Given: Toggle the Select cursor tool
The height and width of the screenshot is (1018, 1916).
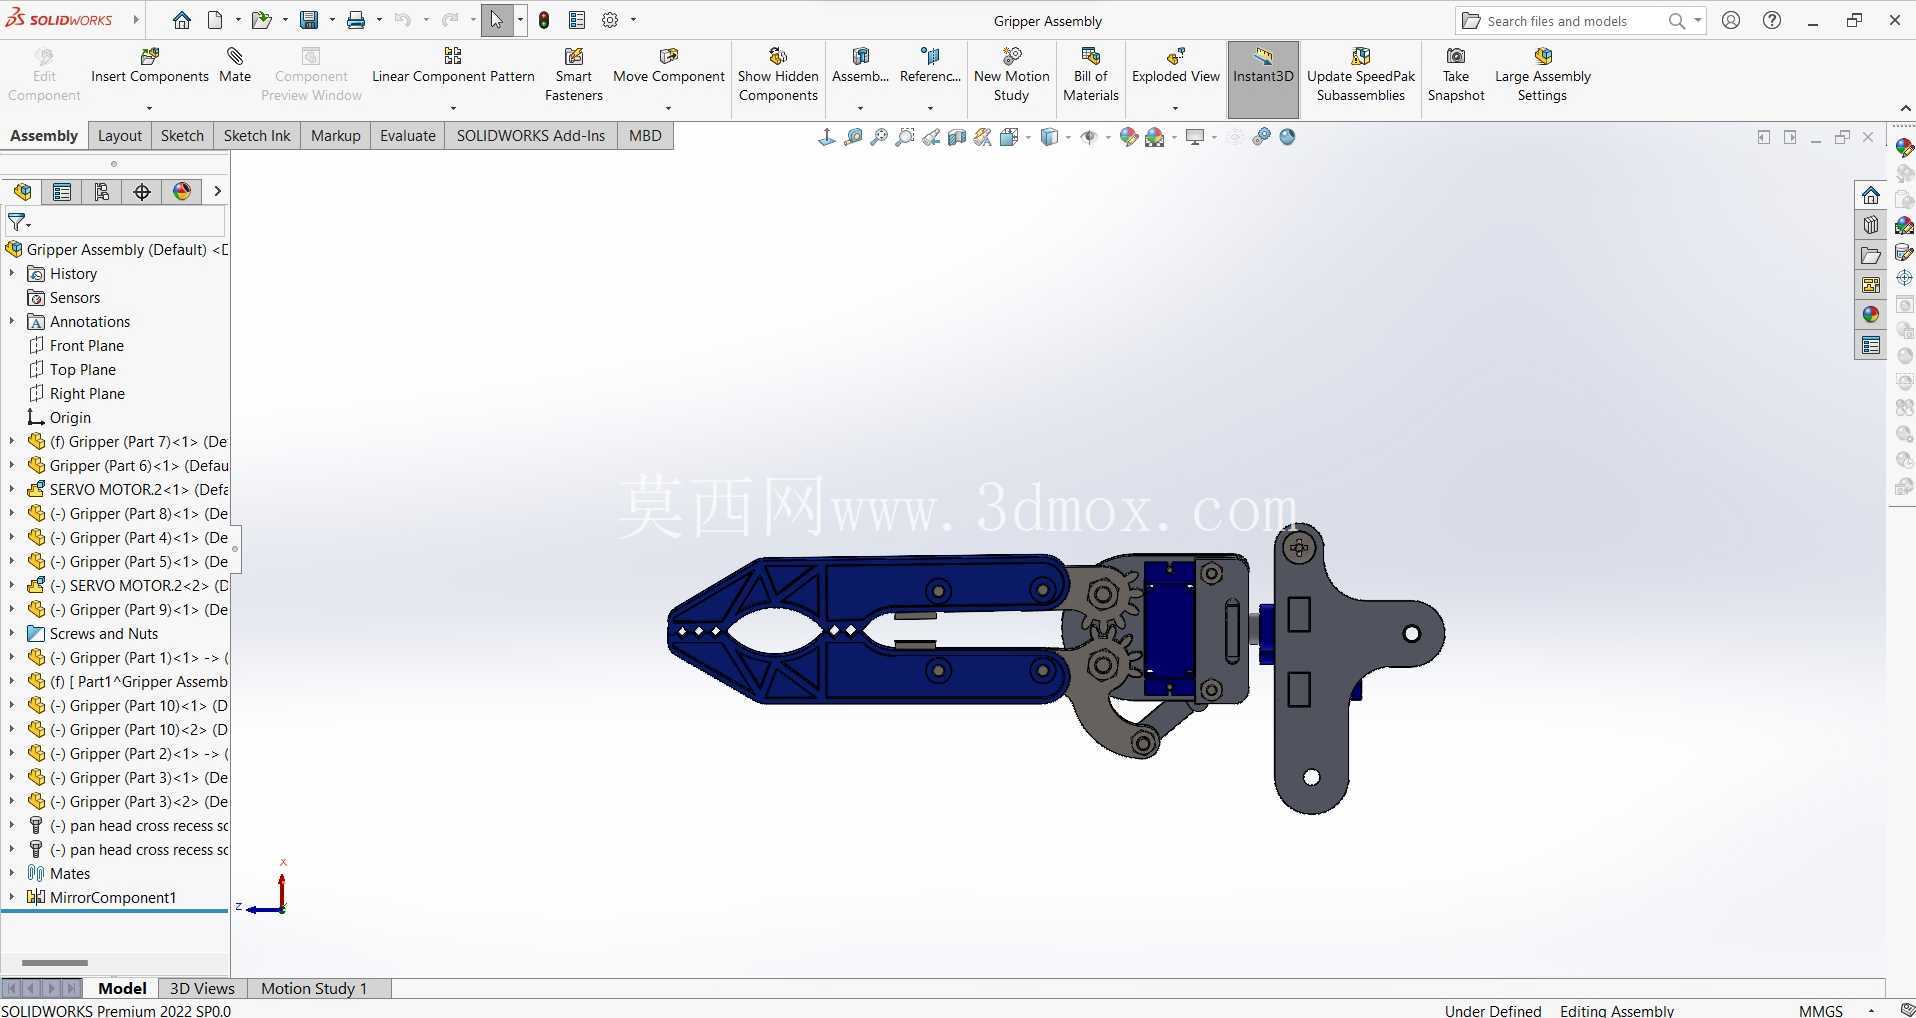Looking at the screenshot, I should point(496,20).
